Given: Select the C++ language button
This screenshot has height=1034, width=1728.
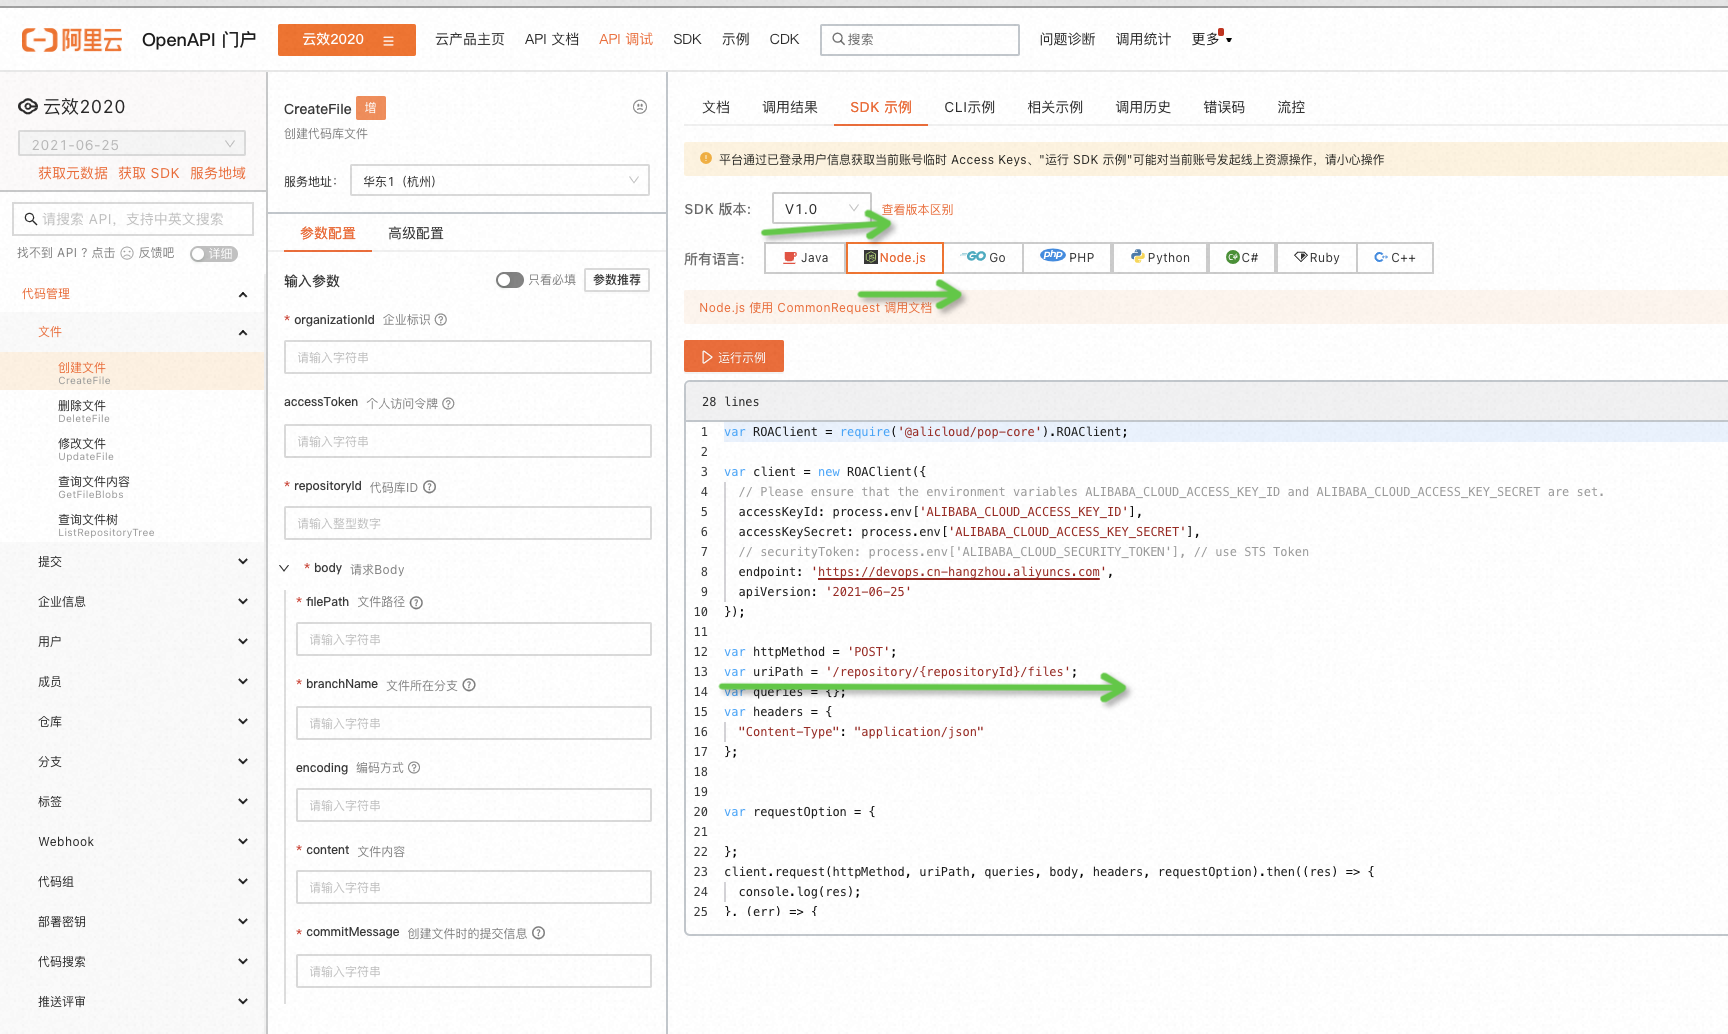Looking at the screenshot, I should 1395,258.
